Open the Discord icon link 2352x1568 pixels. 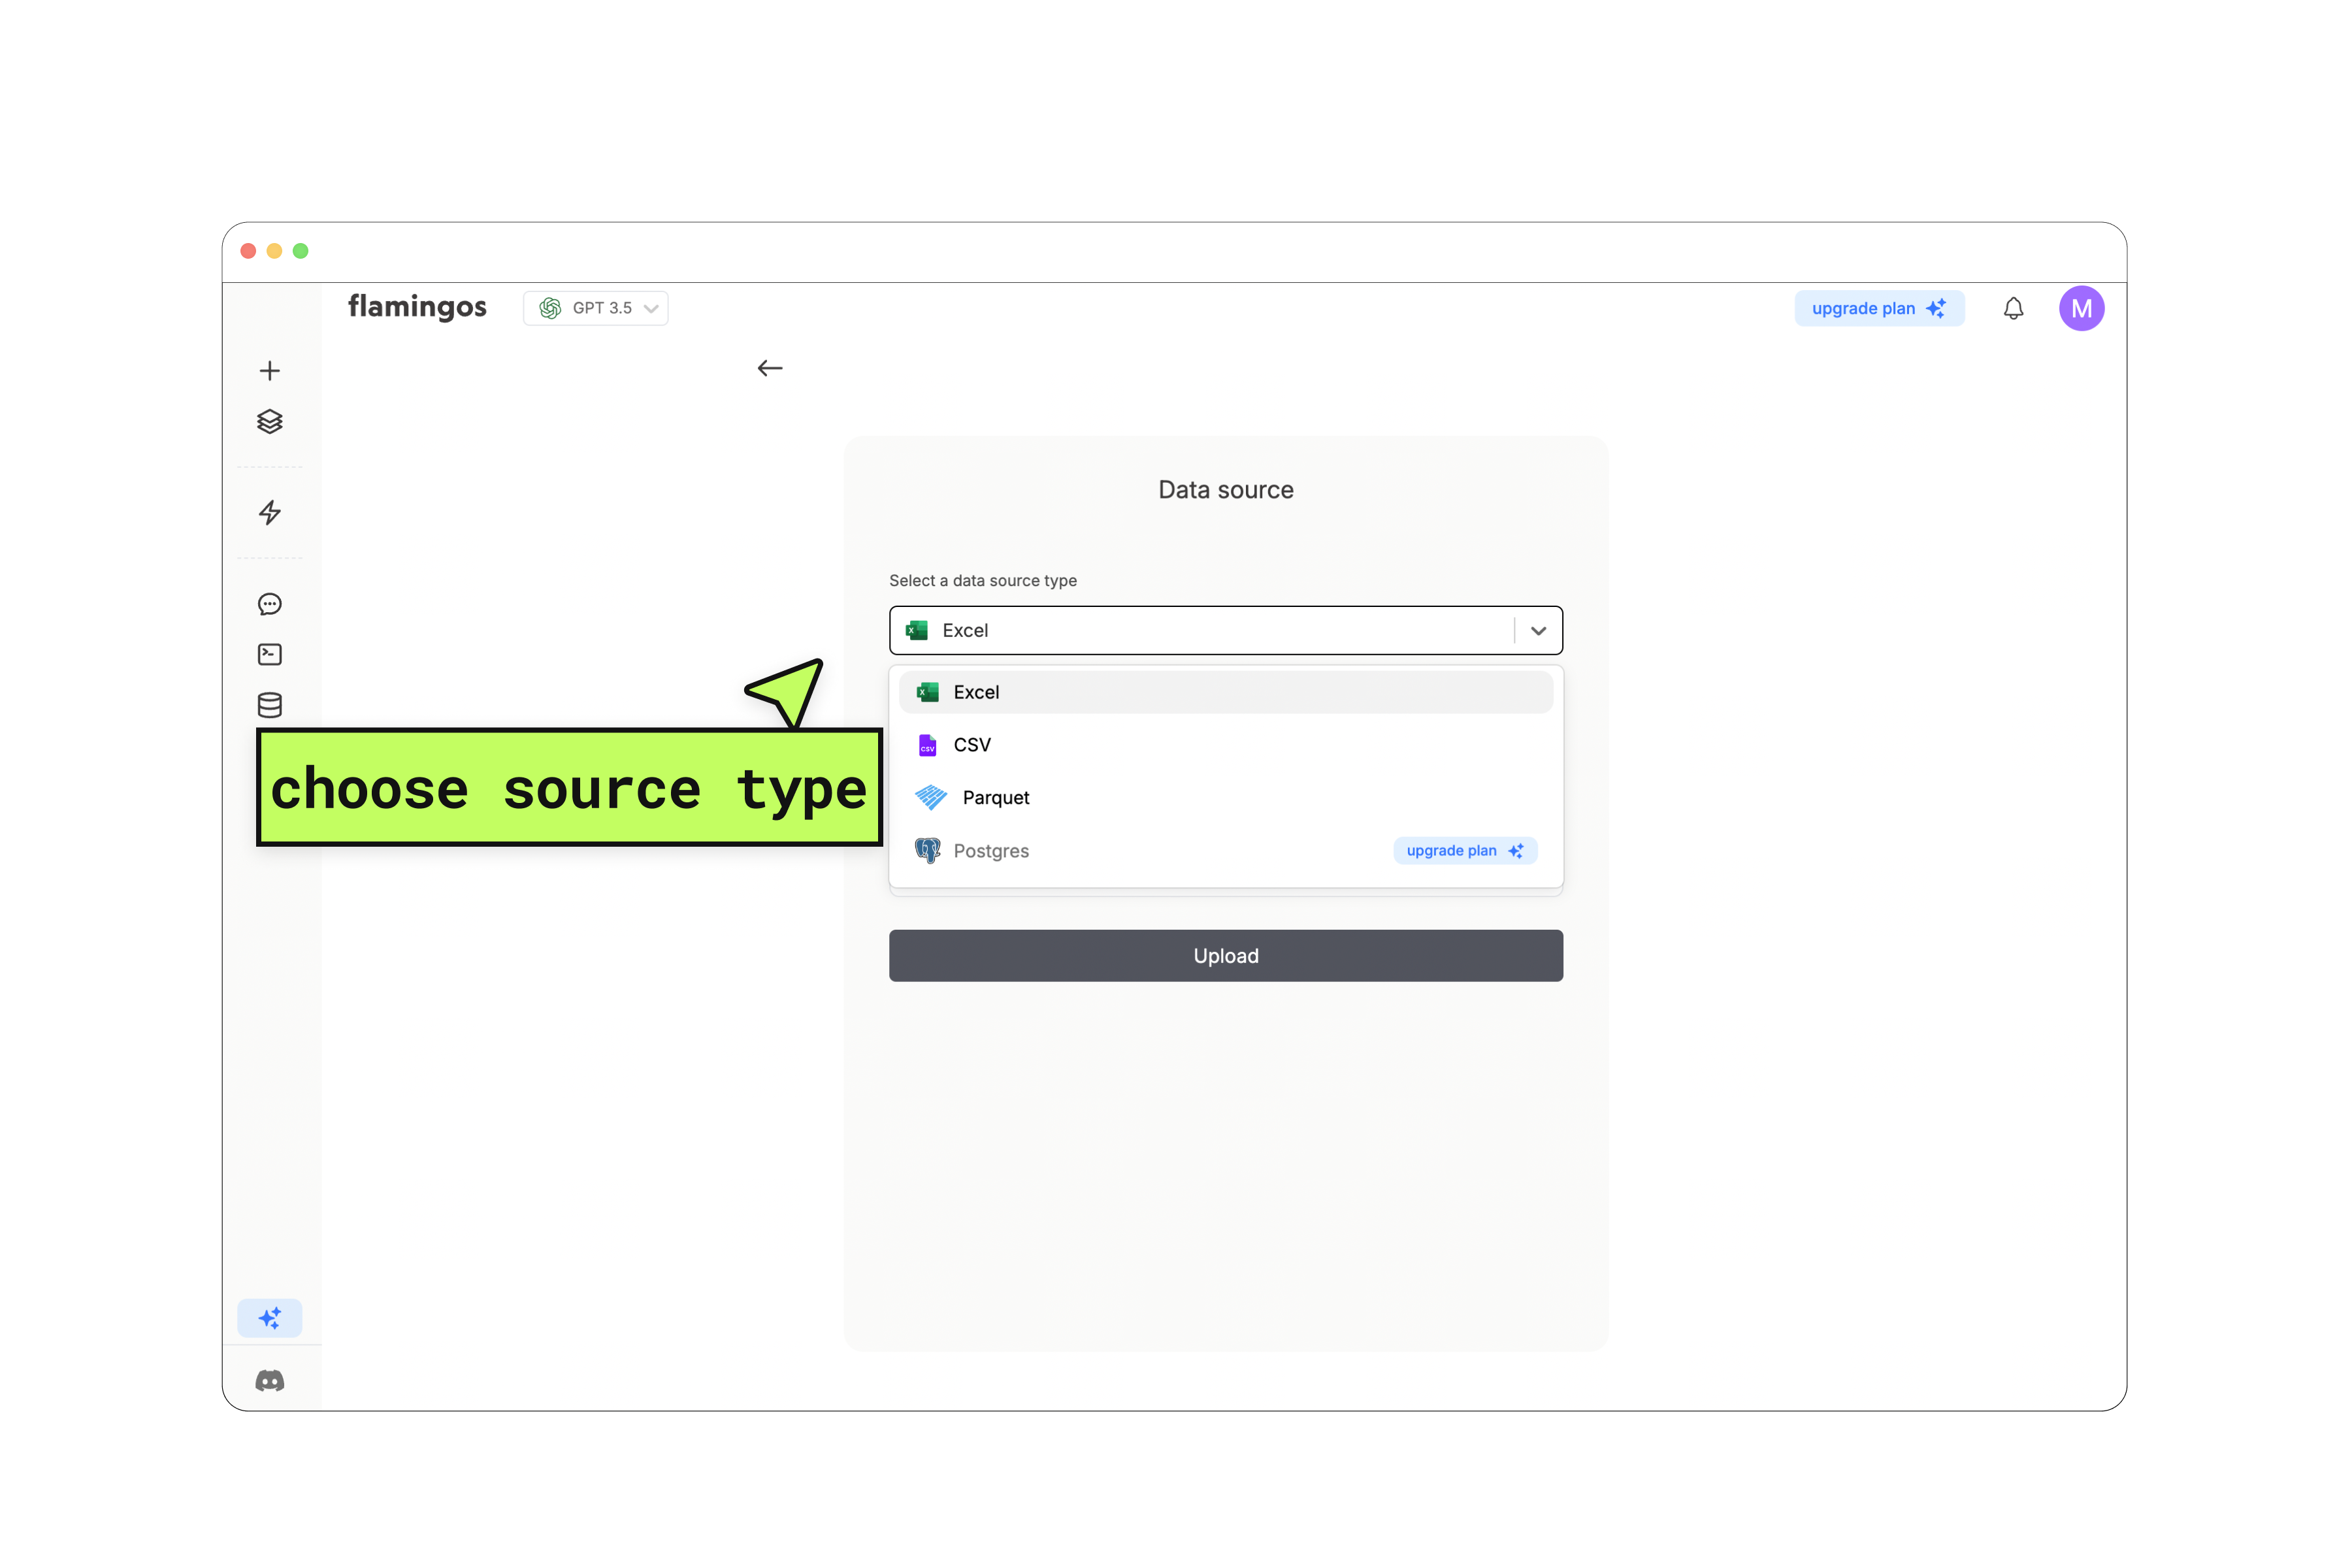click(270, 1381)
